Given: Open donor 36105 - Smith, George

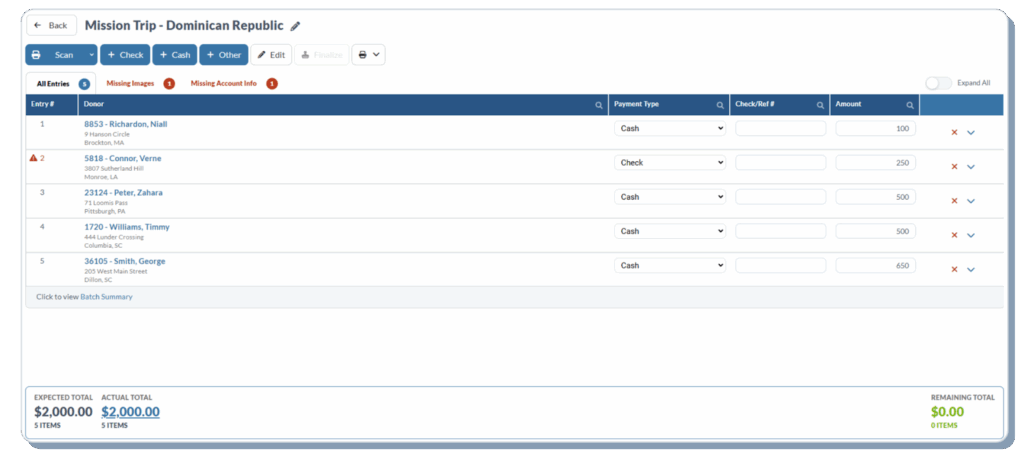Looking at the screenshot, I should tap(125, 261).
